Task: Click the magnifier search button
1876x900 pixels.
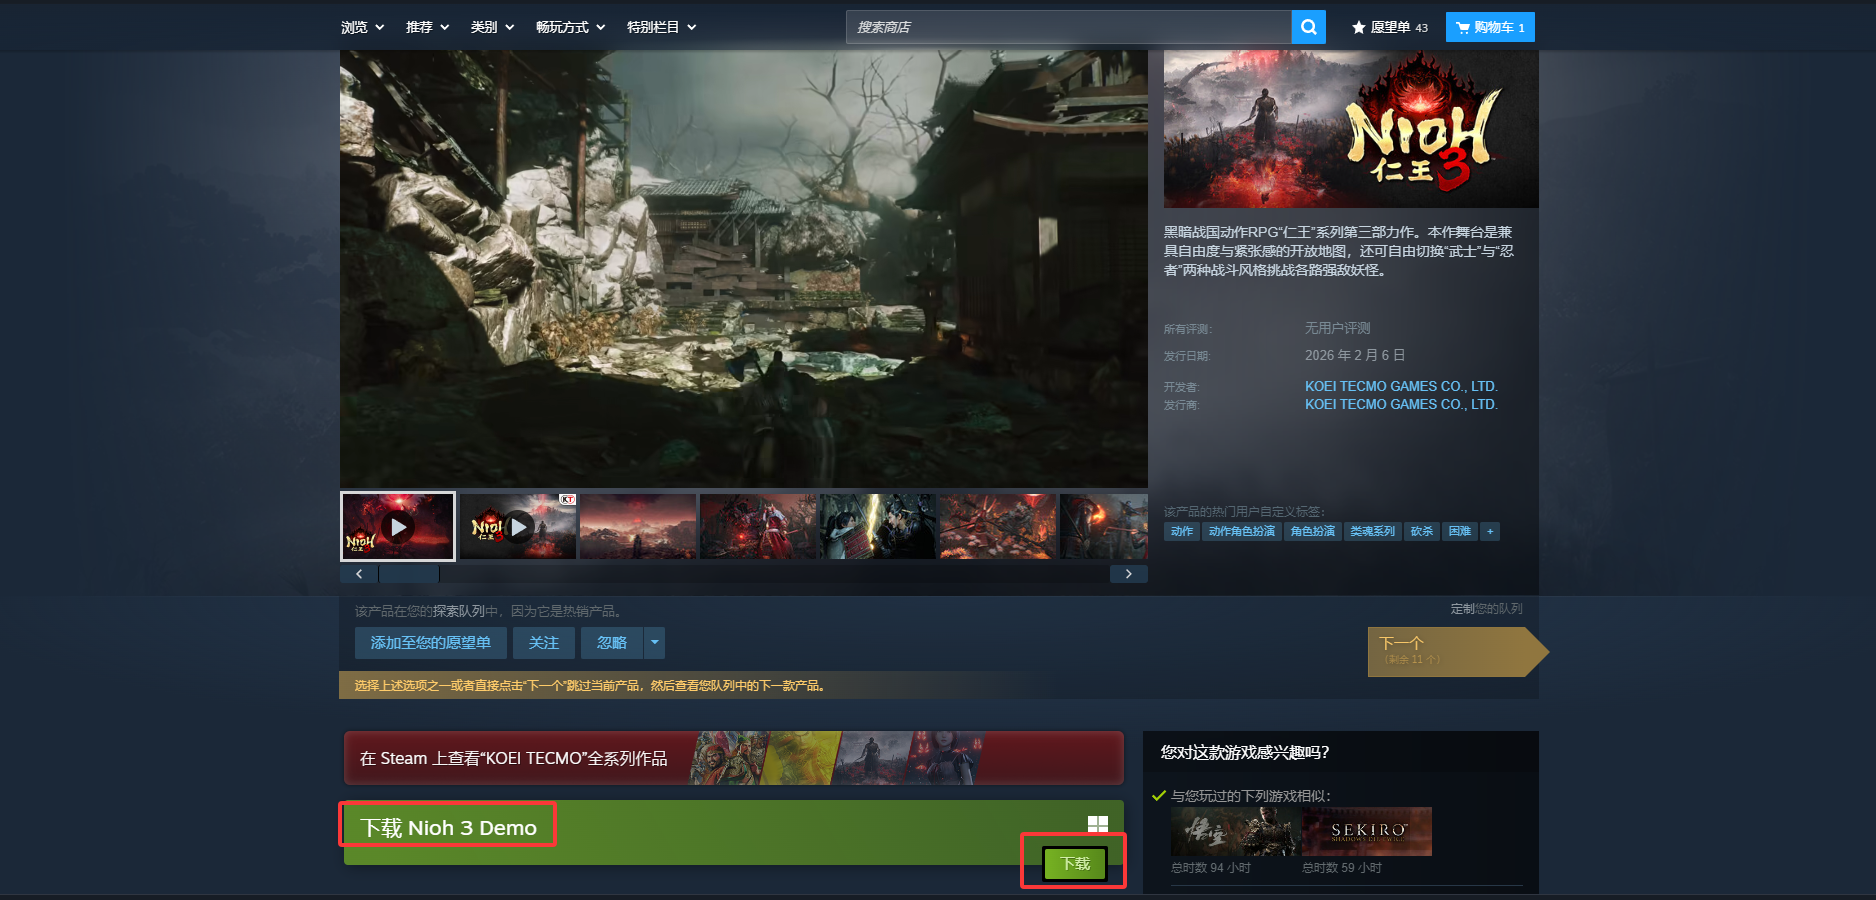Action: click(x=1308, y=27)
